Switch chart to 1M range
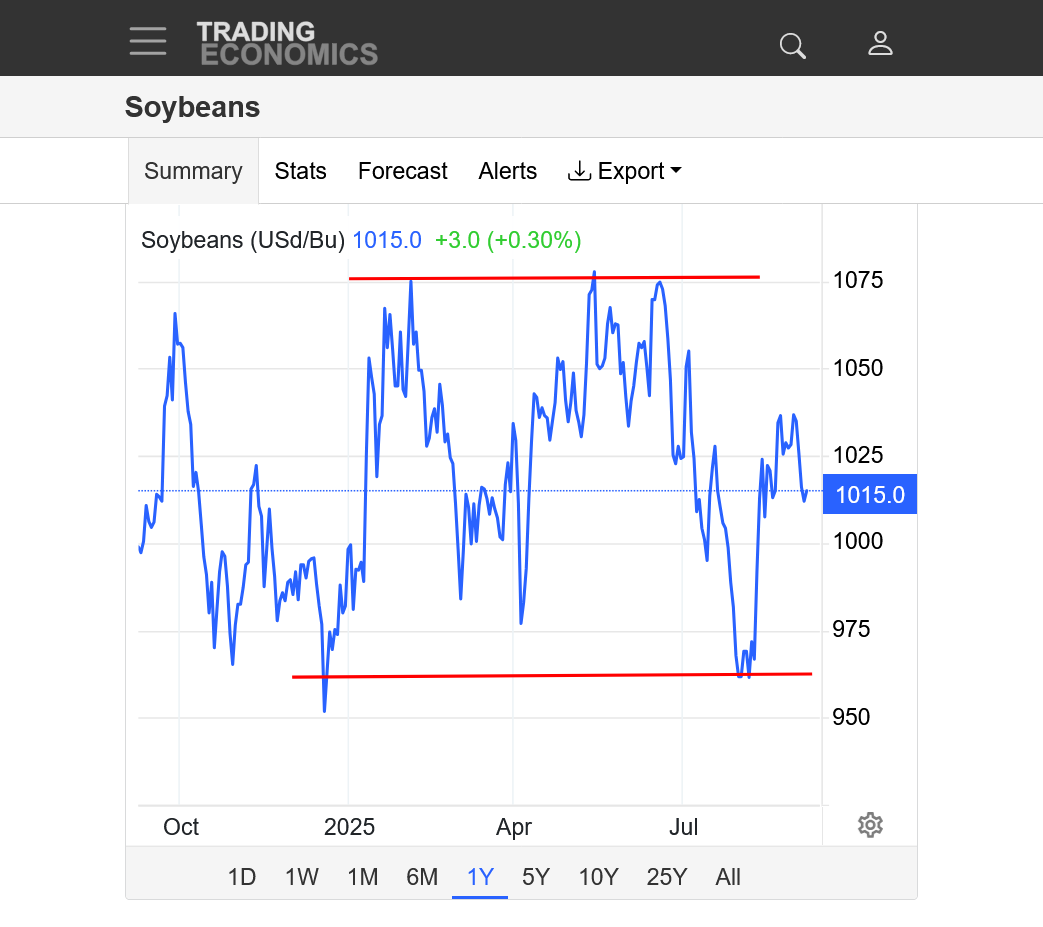Screen dimensions: 1043x927 click(363, 877)
